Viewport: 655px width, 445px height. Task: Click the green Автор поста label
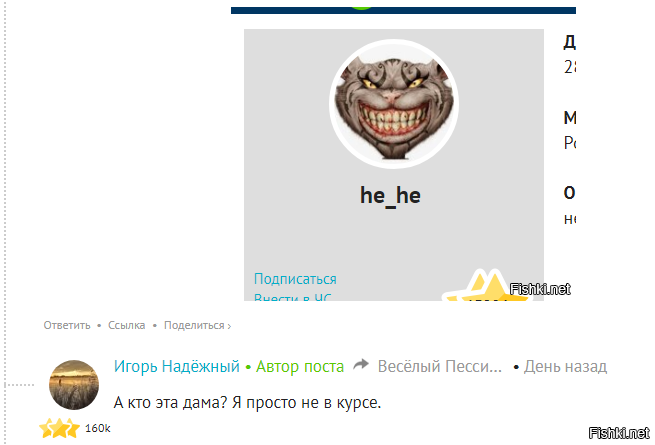point(299,366)
